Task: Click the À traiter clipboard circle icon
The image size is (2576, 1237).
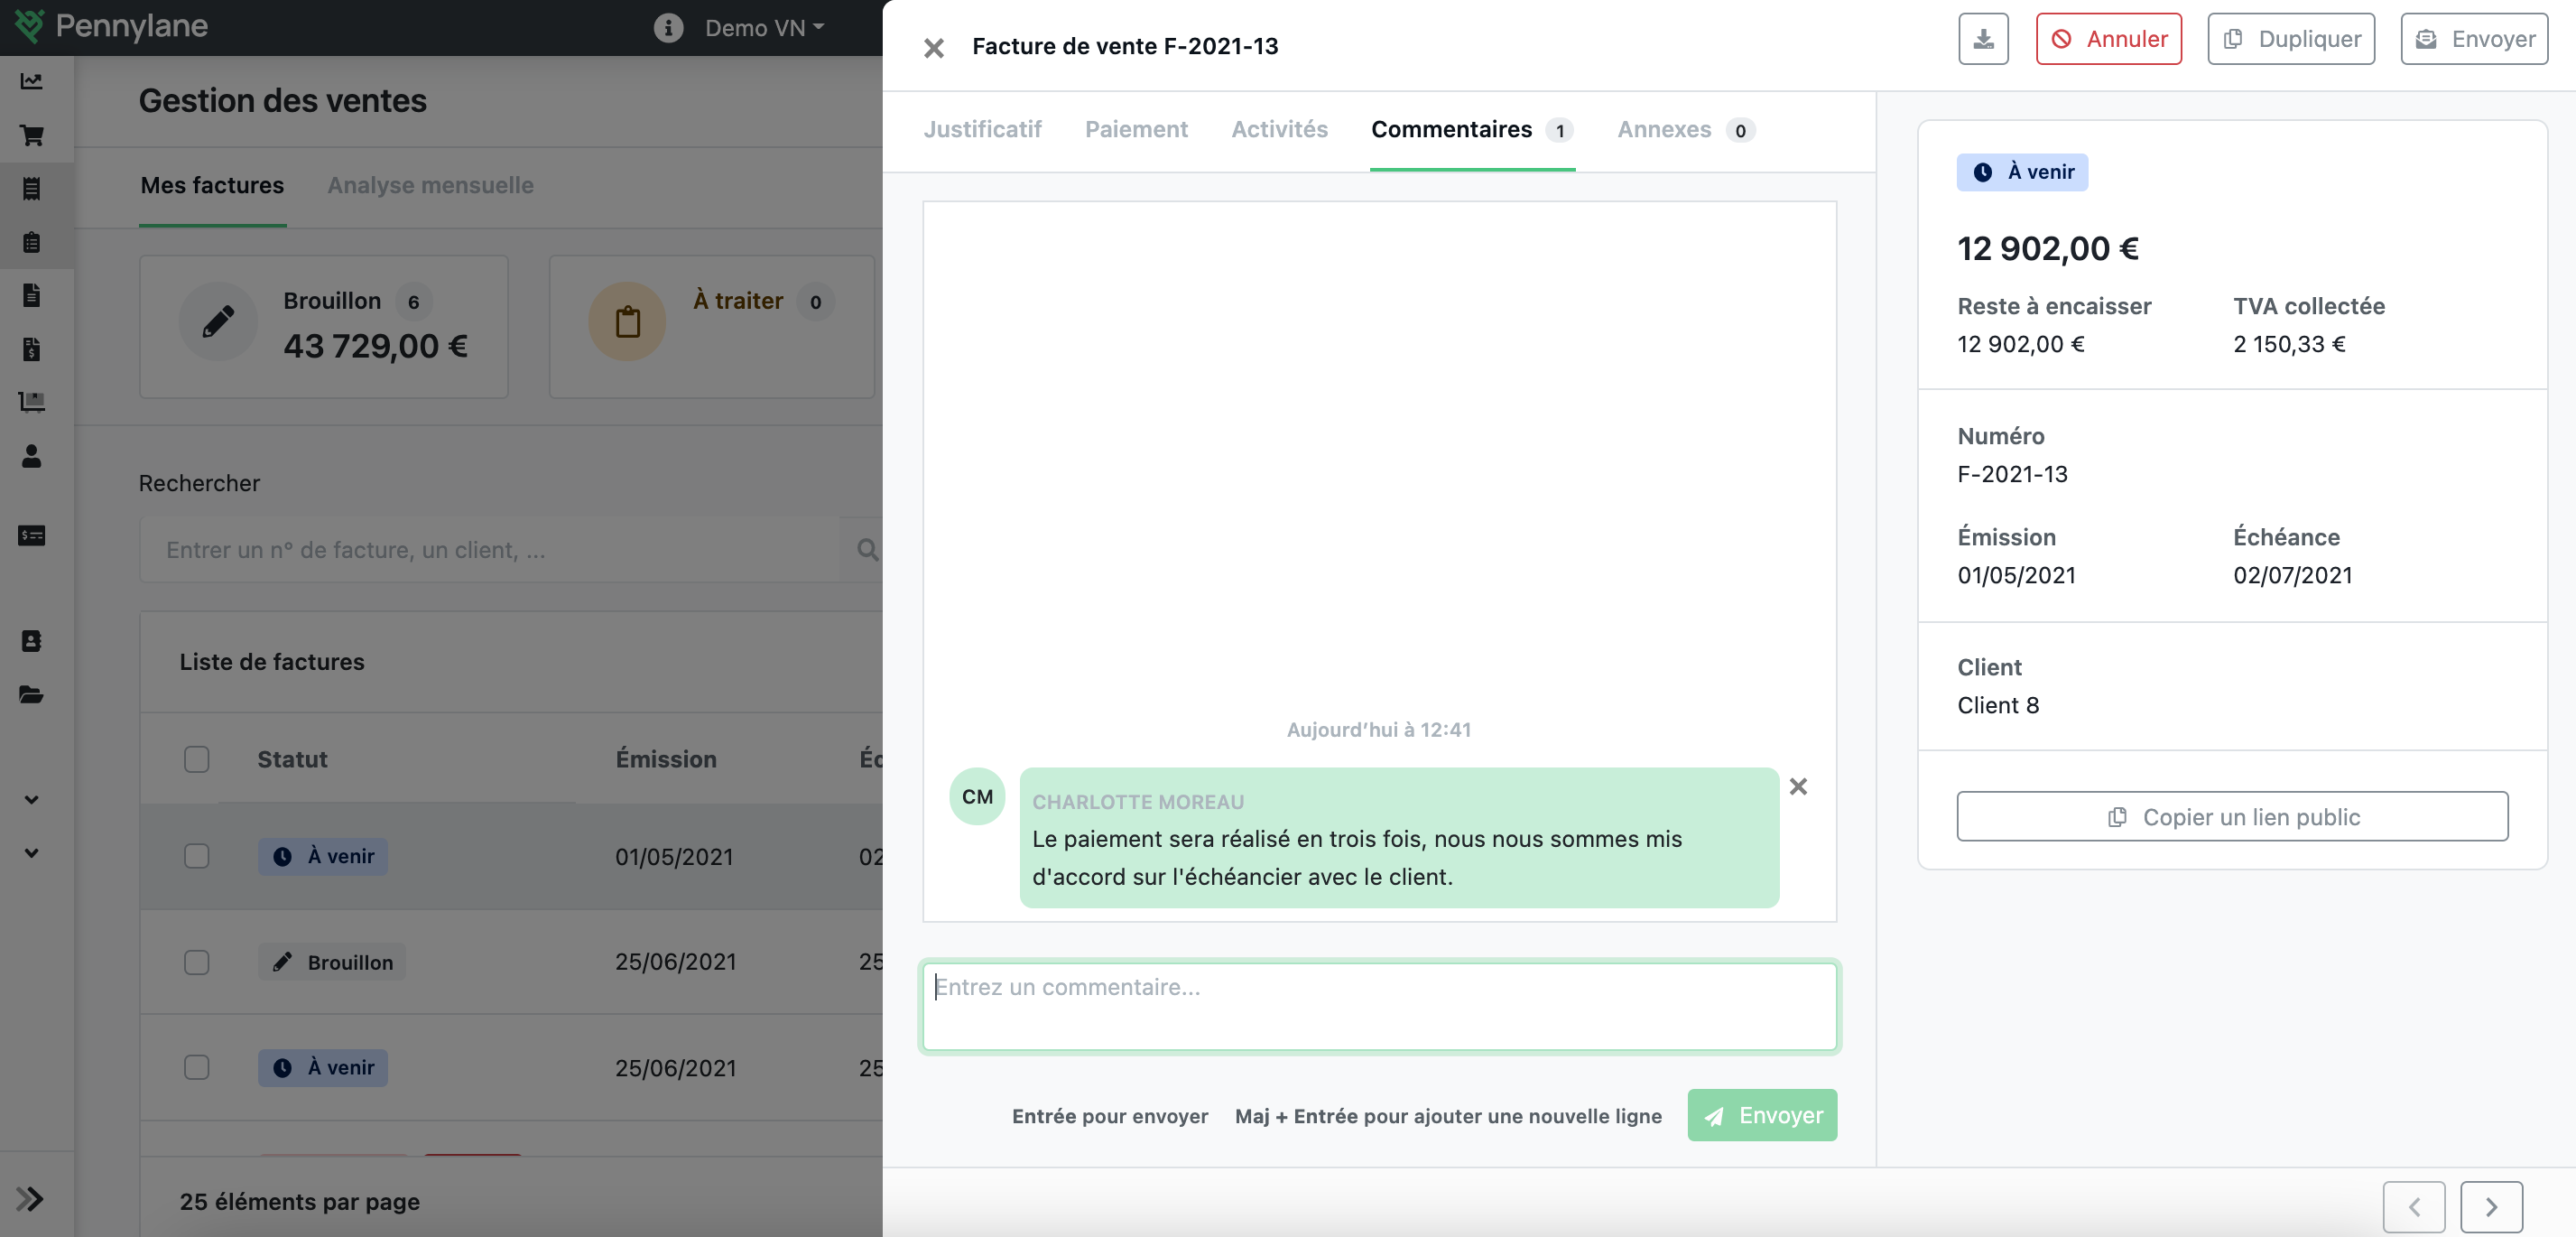Action: 627,321
